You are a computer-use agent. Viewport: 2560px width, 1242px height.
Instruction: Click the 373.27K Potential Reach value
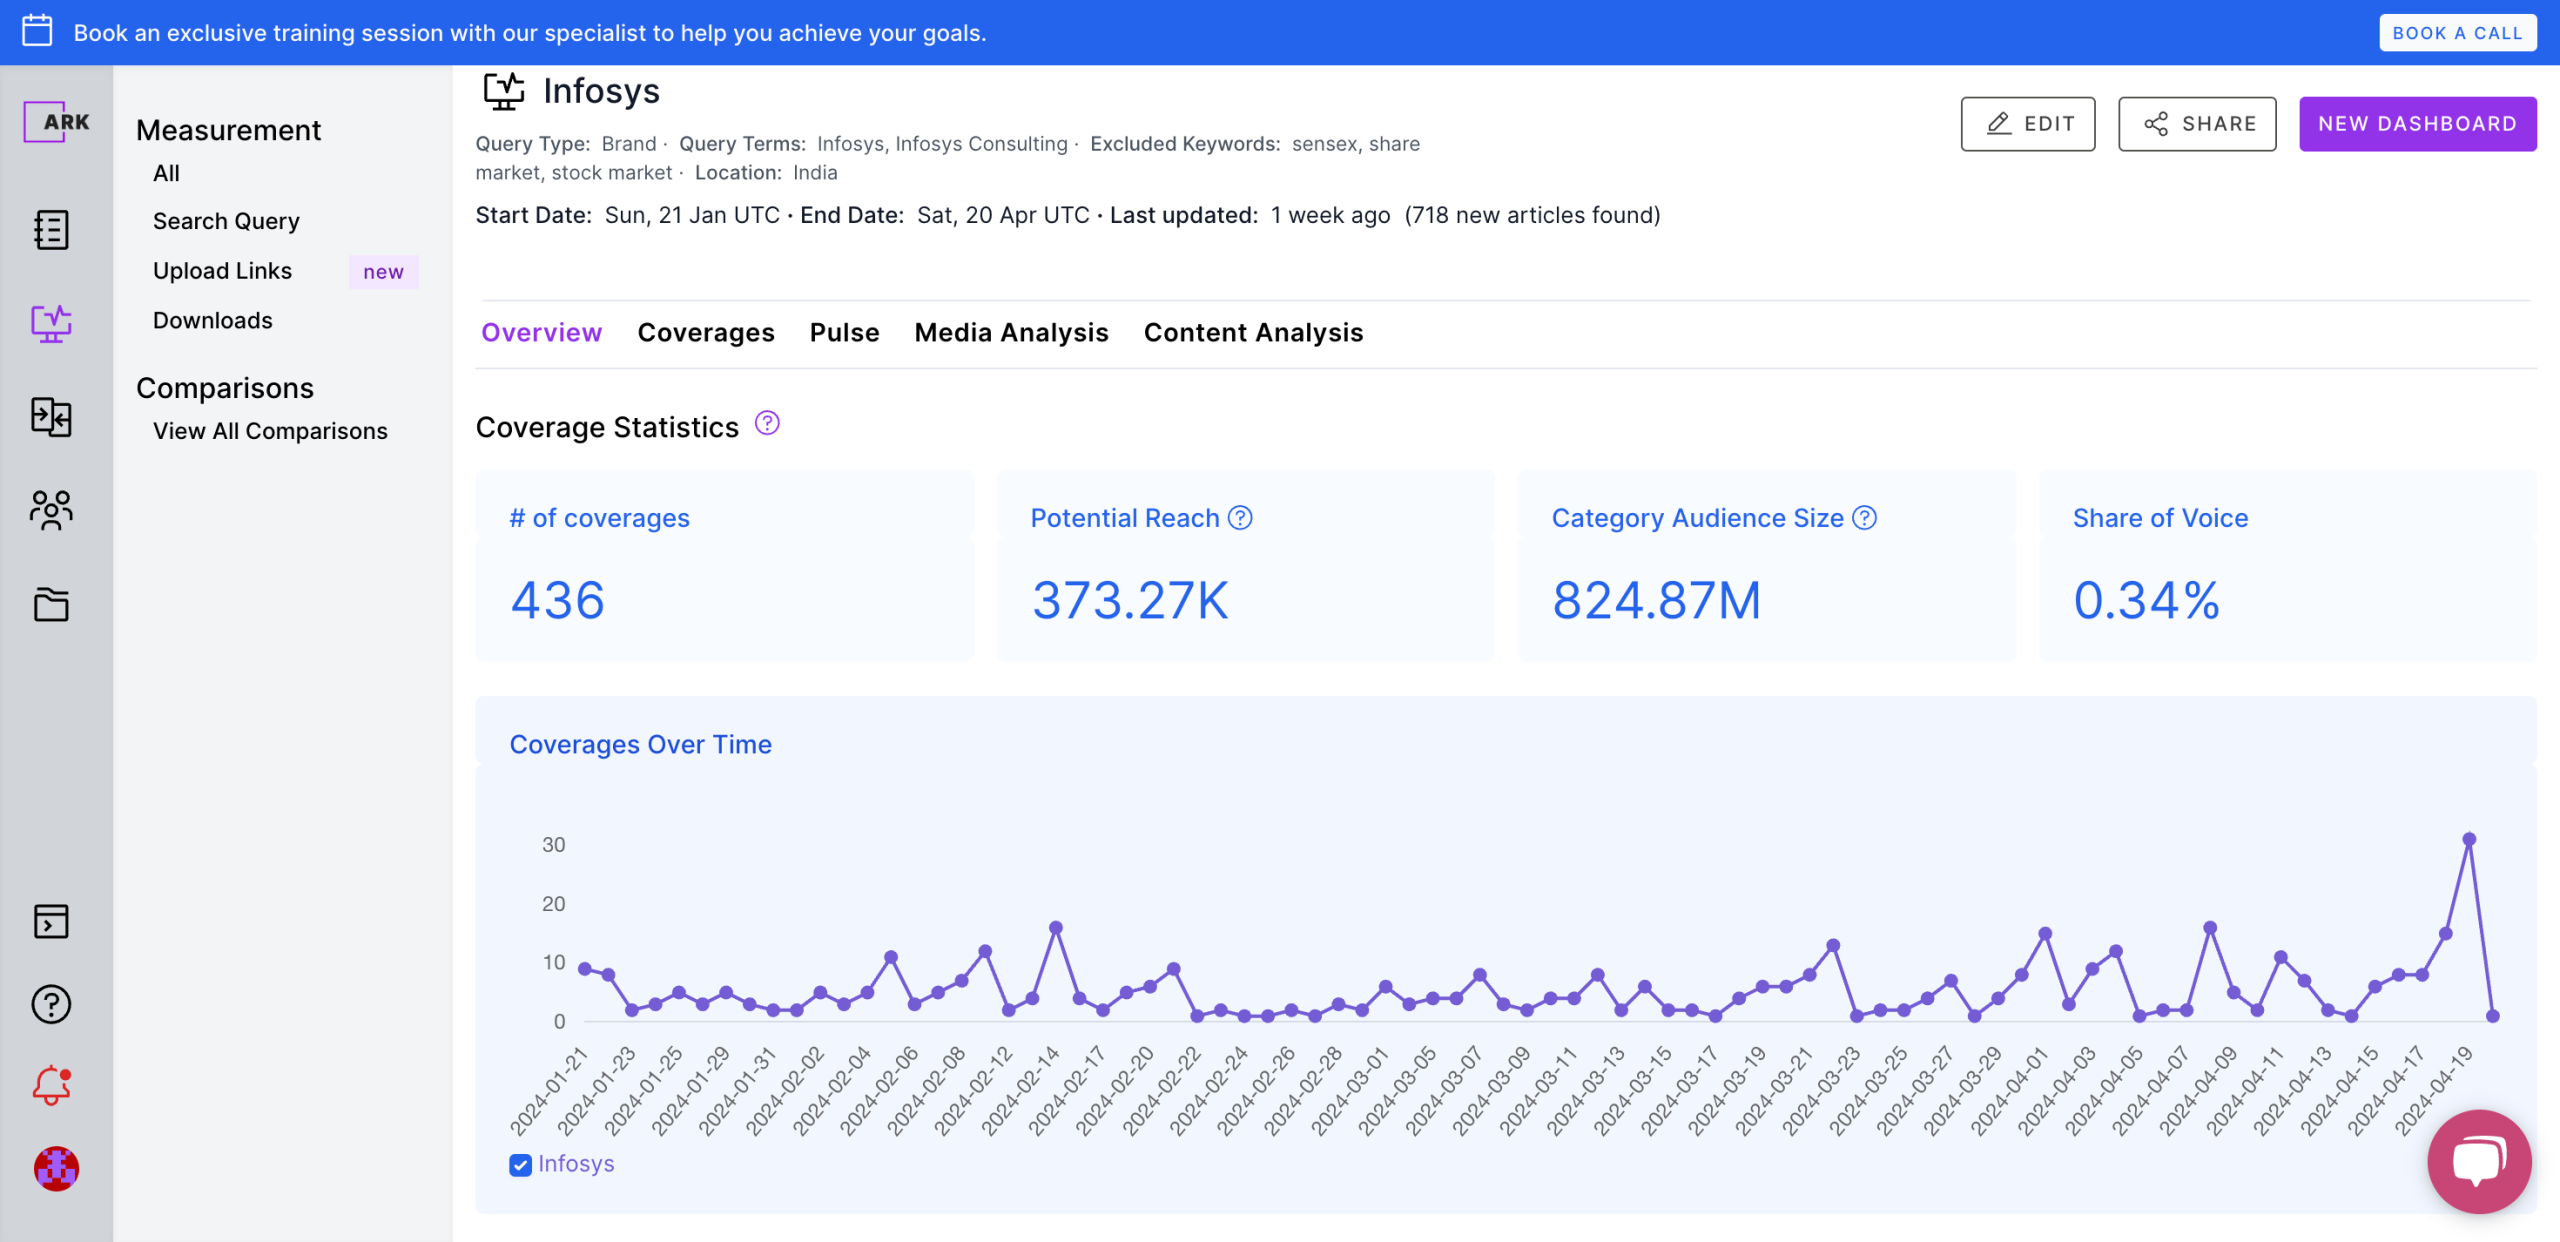tap(1130, 601)
